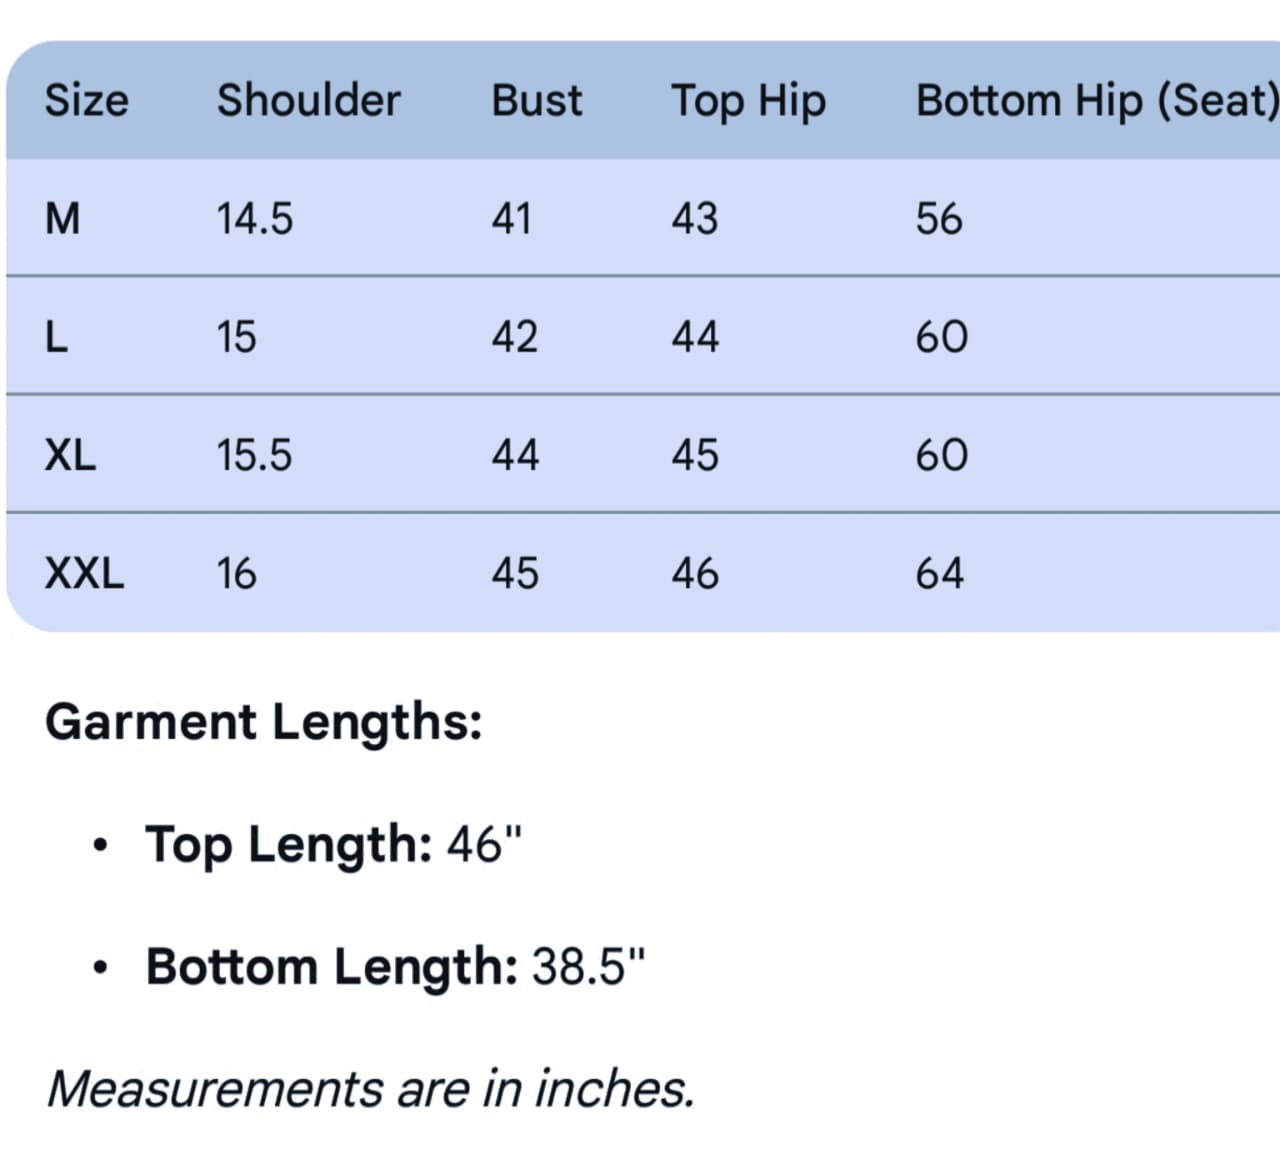Click shoulder value 15.5 in XL row
This screenshot has height=1164, width=1280.
[255, 455]
